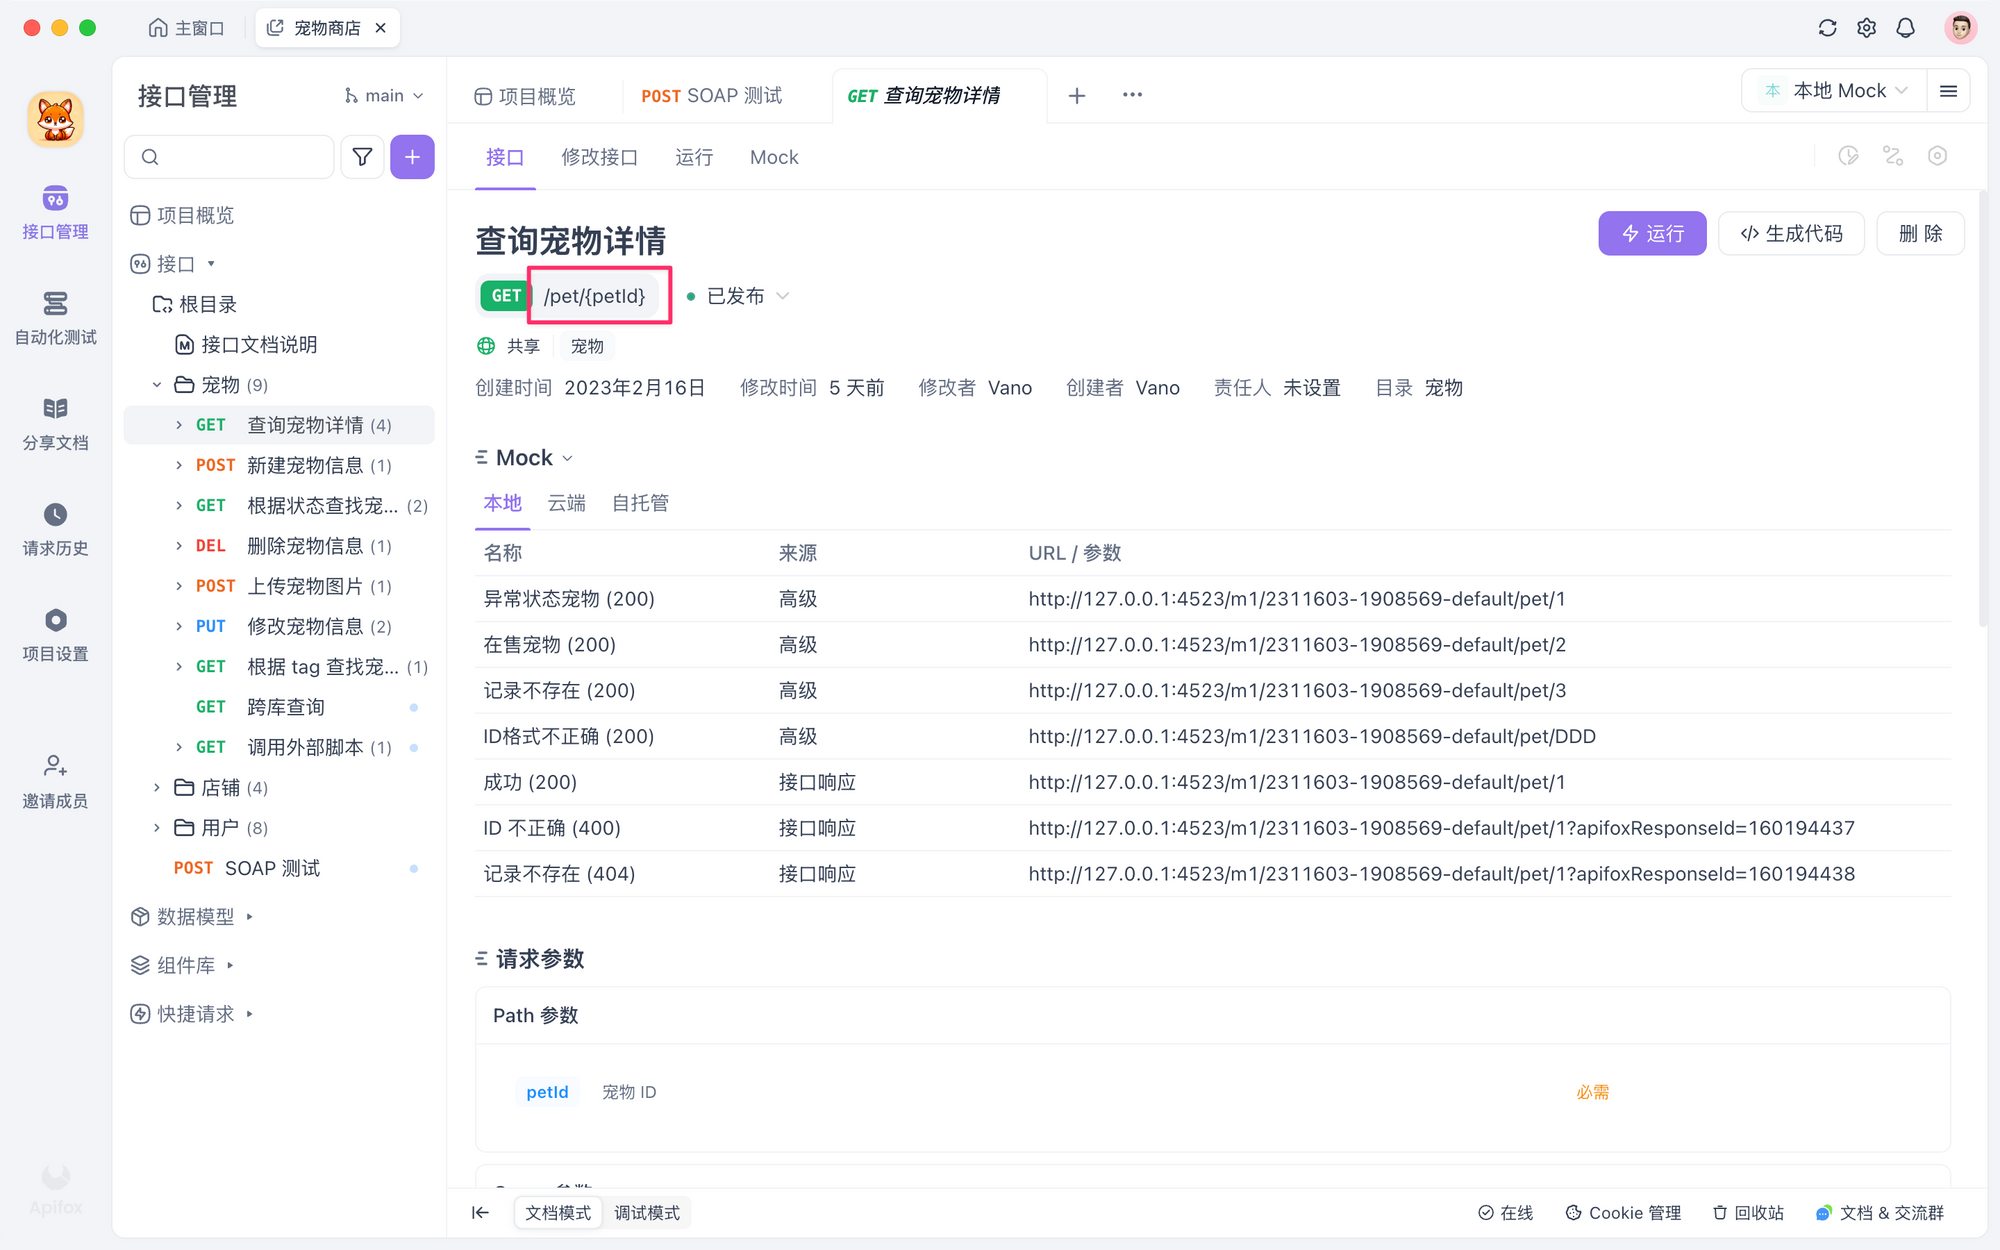Image resolution: width=2000 pixels, height=1250 pixels.
Task: Click the 运行 (Run) button
Action: coord(1653,233)
